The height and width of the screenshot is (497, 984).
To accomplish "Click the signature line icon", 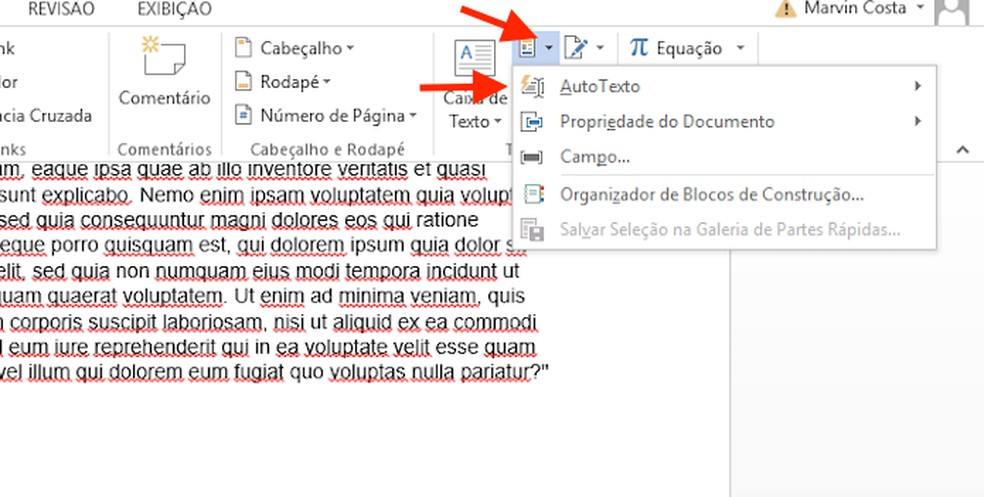I will tap(576, 48).
